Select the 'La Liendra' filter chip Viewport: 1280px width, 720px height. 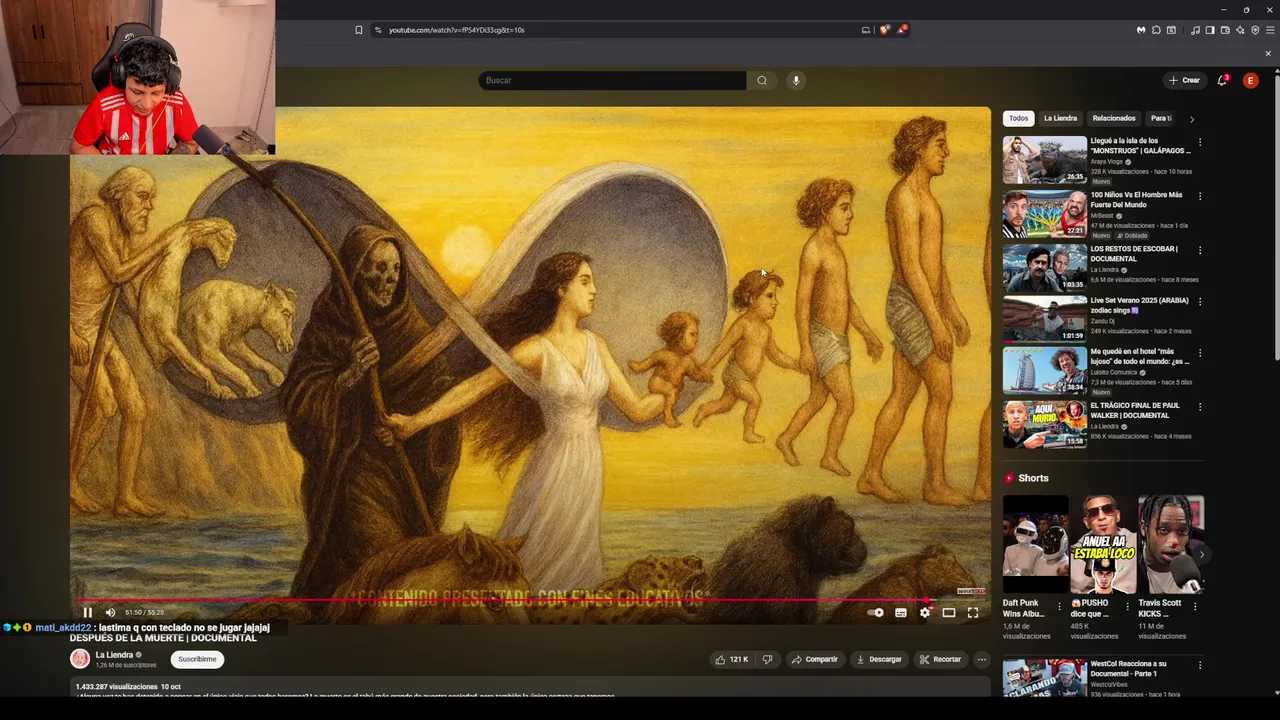[x=1060, y=118]
